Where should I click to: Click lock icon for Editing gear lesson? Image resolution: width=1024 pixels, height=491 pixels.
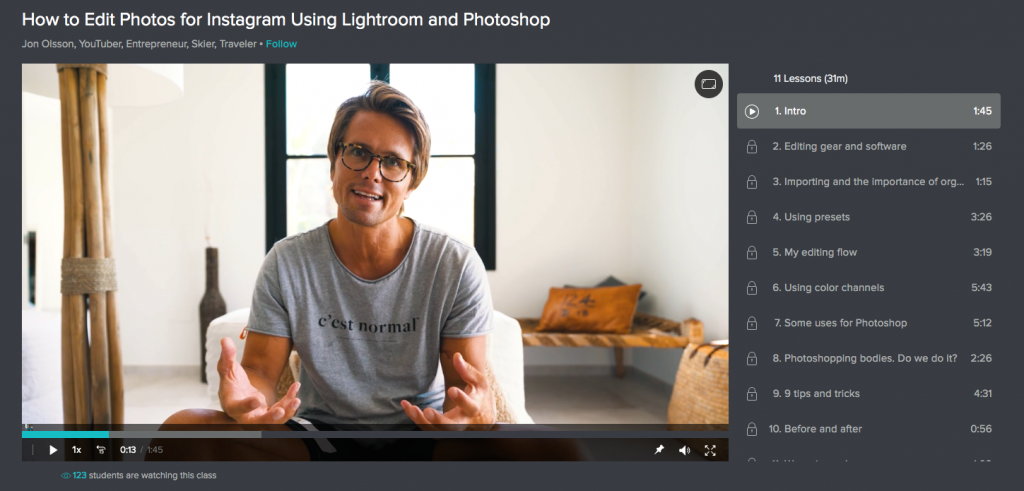(752, 147)
